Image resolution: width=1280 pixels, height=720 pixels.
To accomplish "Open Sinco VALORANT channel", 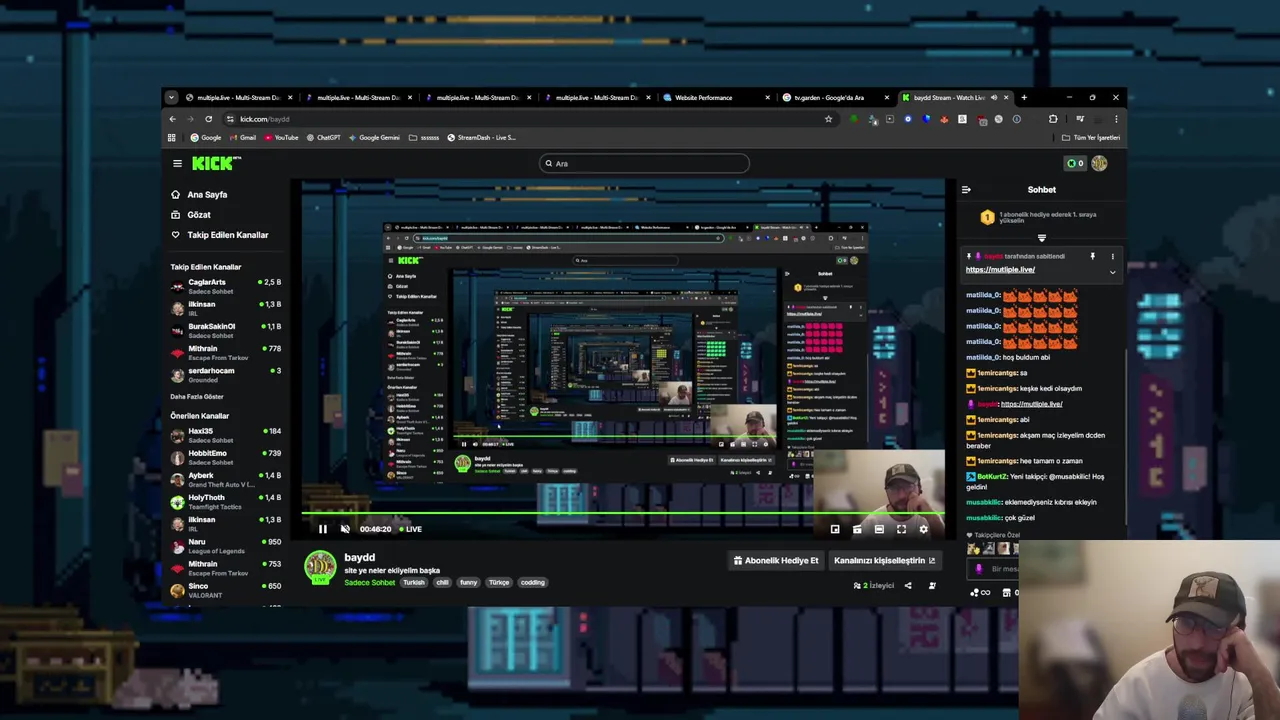I will (226, 590).
